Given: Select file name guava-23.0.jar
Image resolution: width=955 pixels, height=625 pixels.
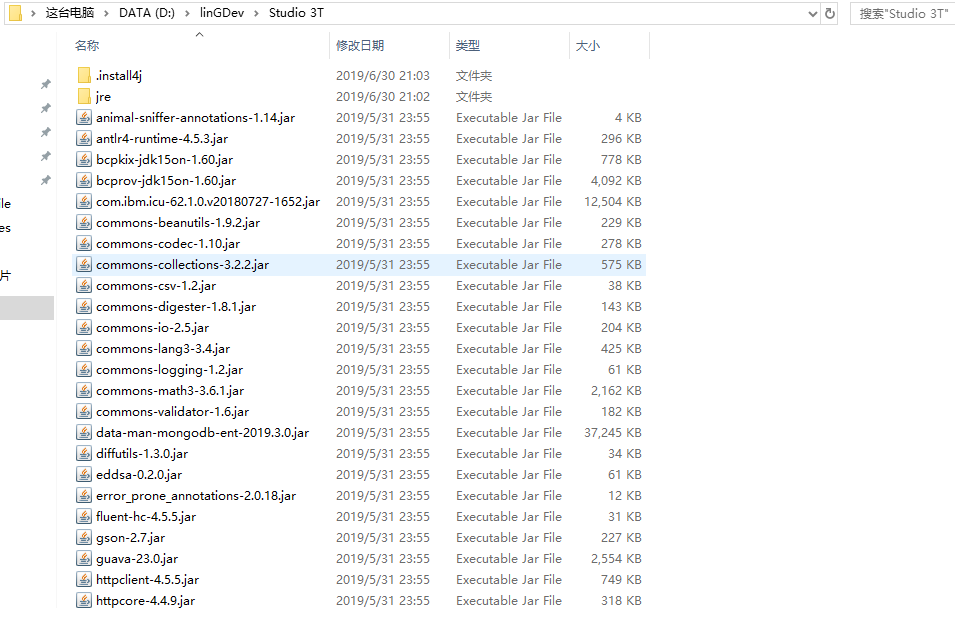Looking at the screenshot, I should pos(137,559).
